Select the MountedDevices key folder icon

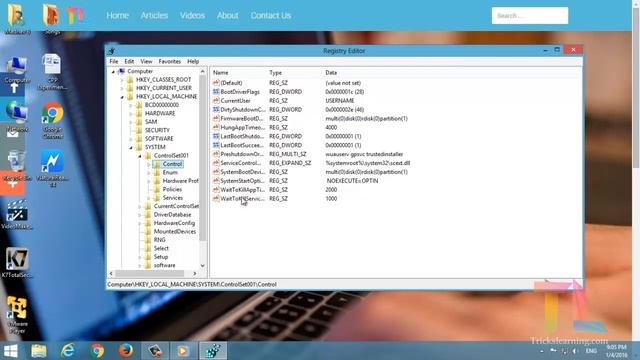coord(148,231)
